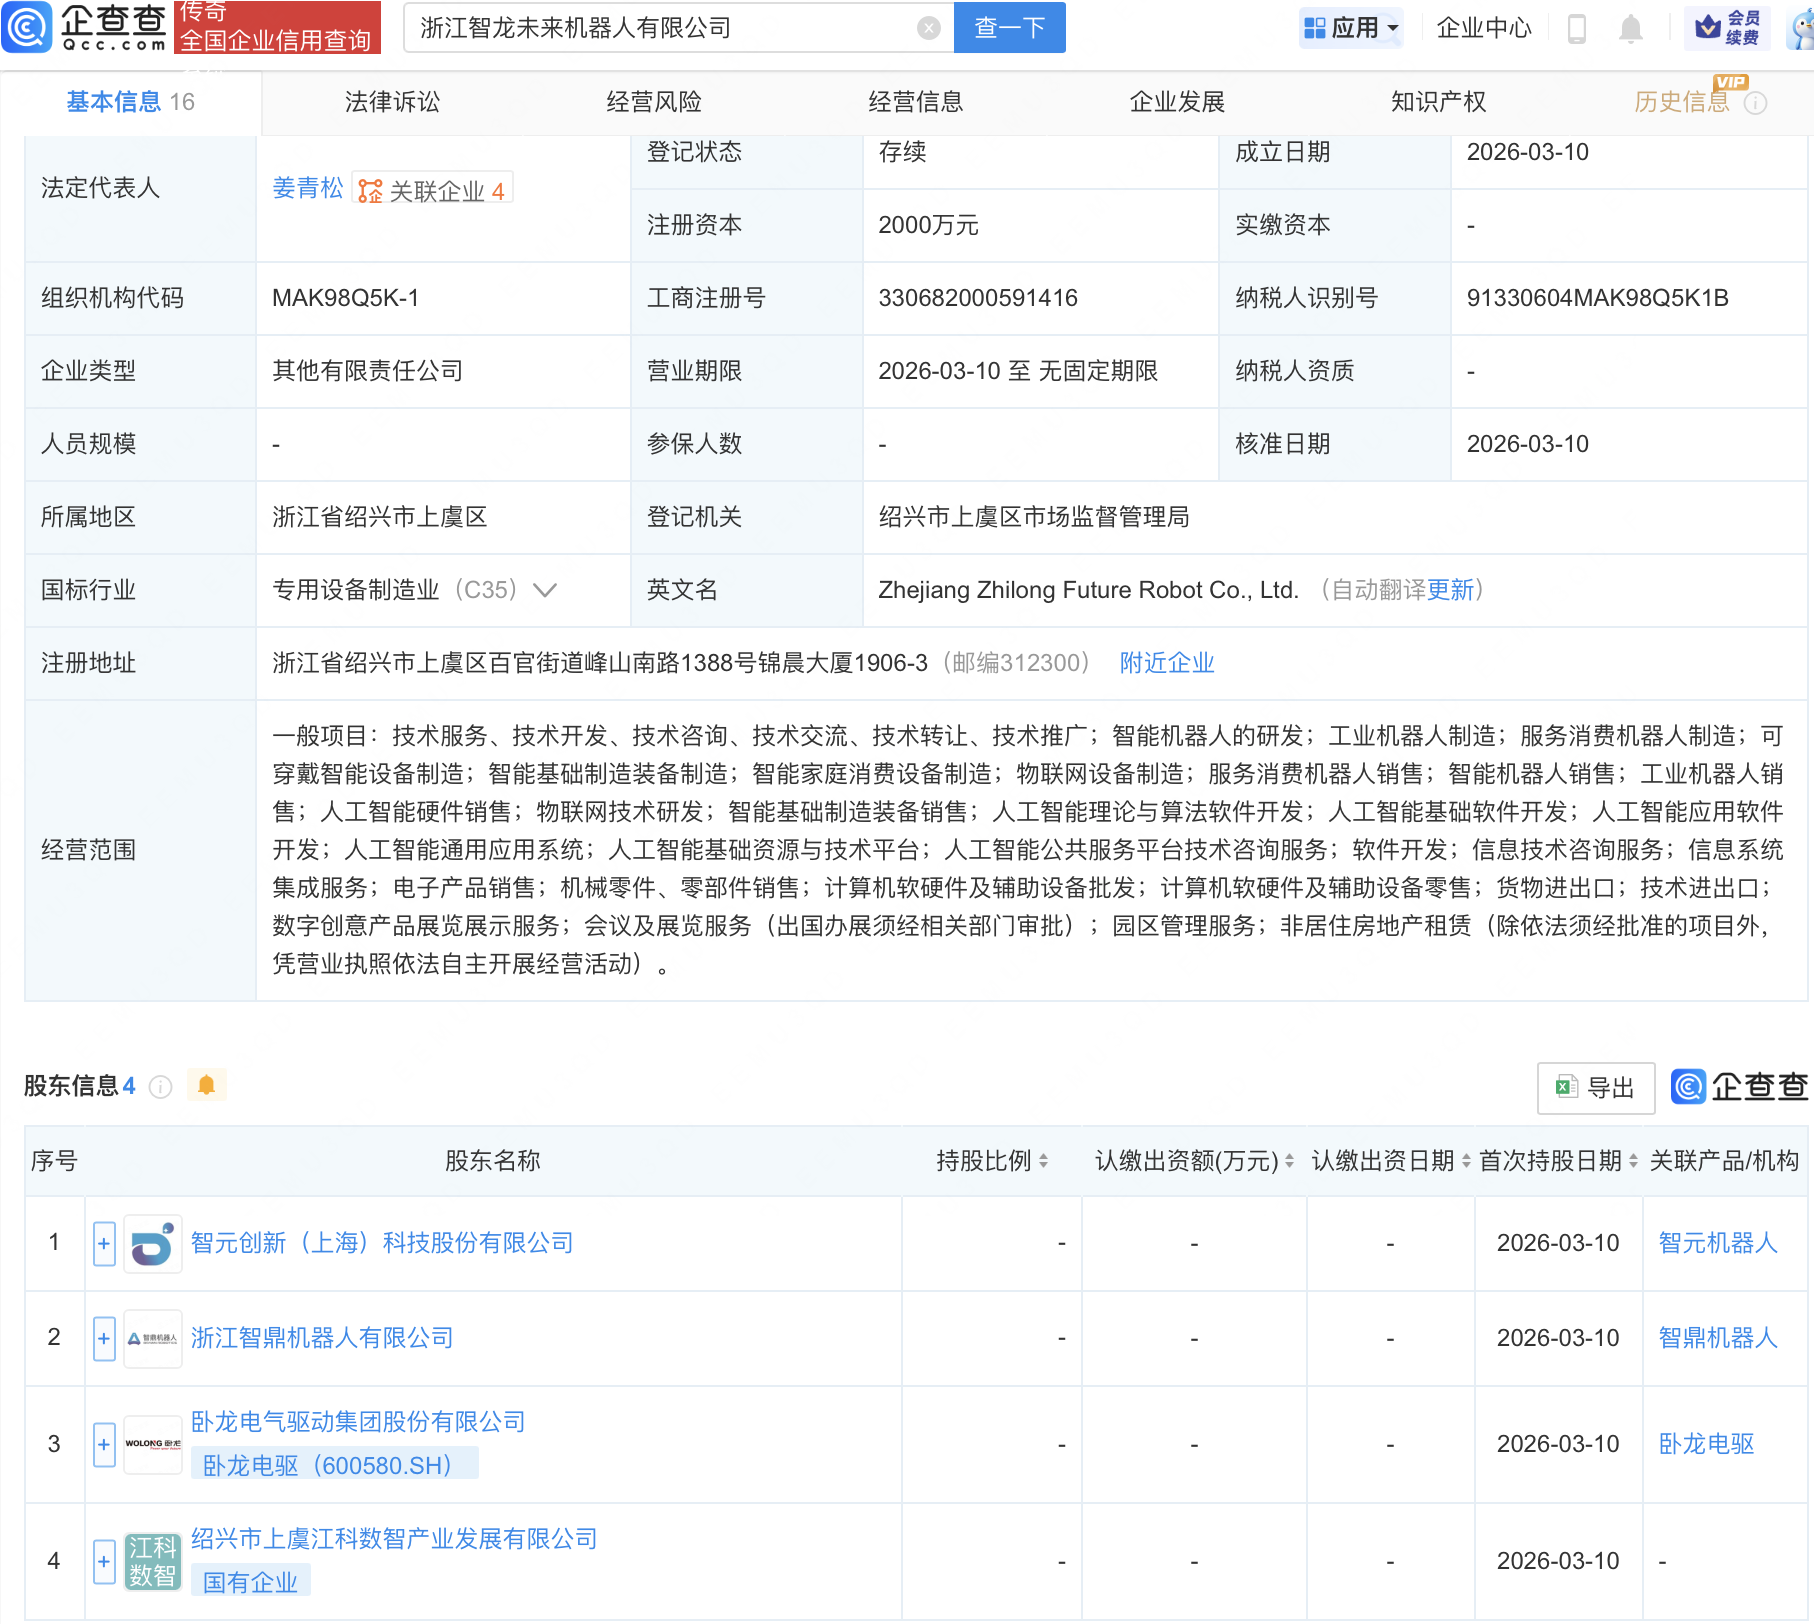The width and height of the screenshot is (1814, 1624).
Task: Open the notification bell in the top bar
Action: tap(1631, 28)
